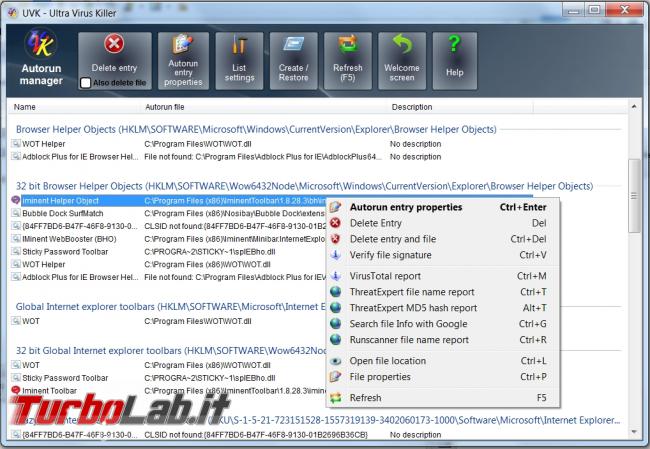650x449 pixels.
Task: Choose Open file location menu item
Action: pos(442,361)
